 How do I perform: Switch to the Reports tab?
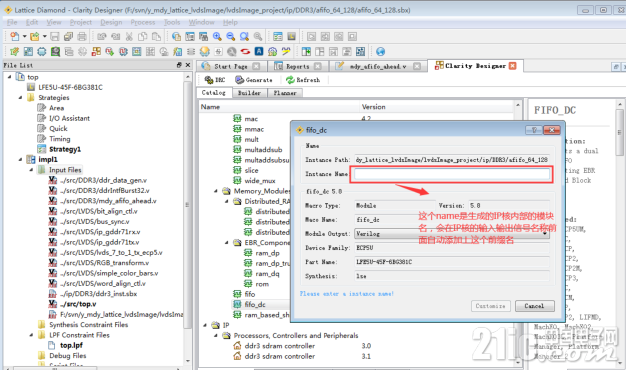tap(298, 66)
